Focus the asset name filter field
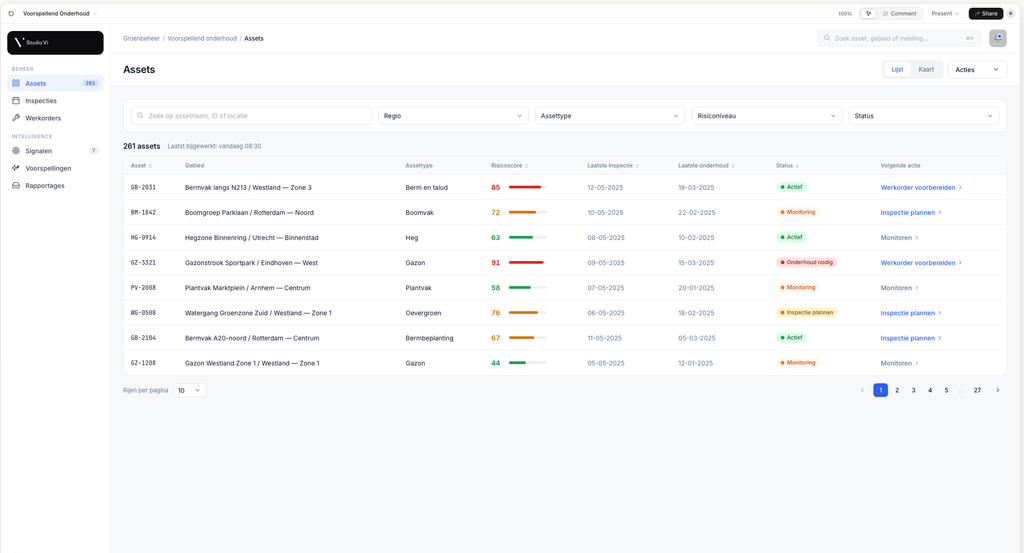This screenshot has height=553, width=1024. [x=251, y=116]
